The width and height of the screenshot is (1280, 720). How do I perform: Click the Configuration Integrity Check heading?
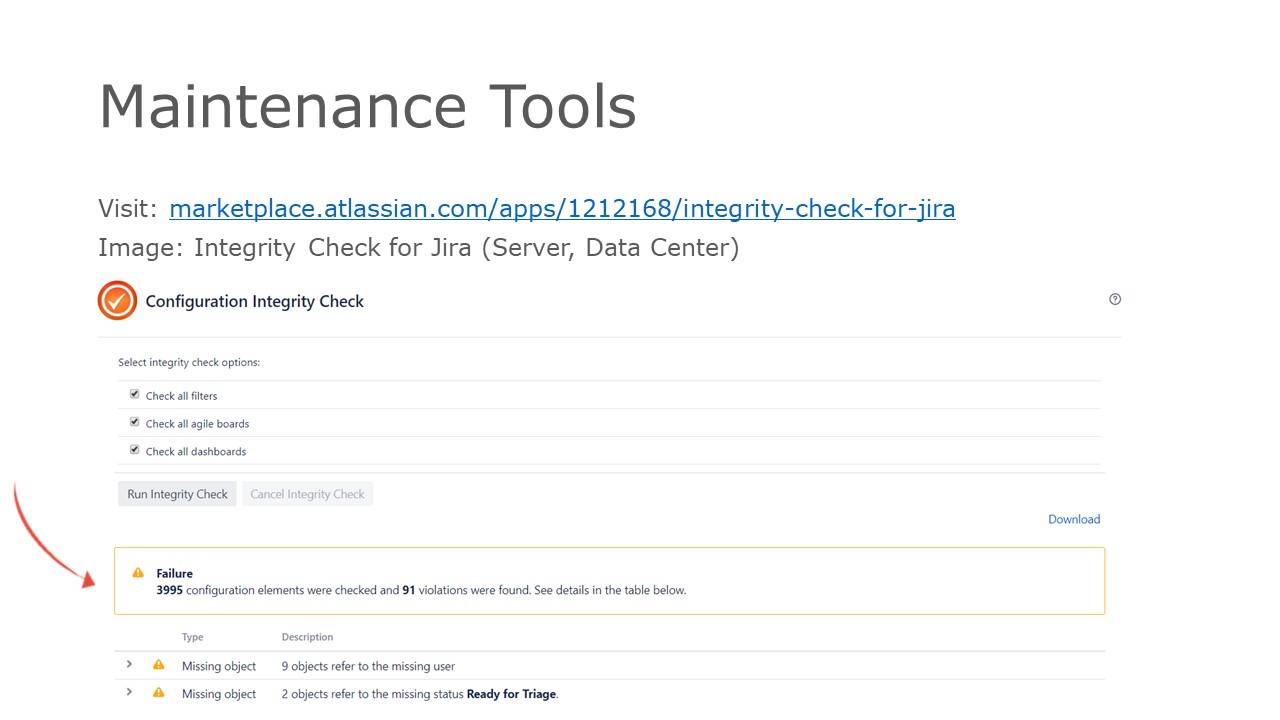[254, 301]
